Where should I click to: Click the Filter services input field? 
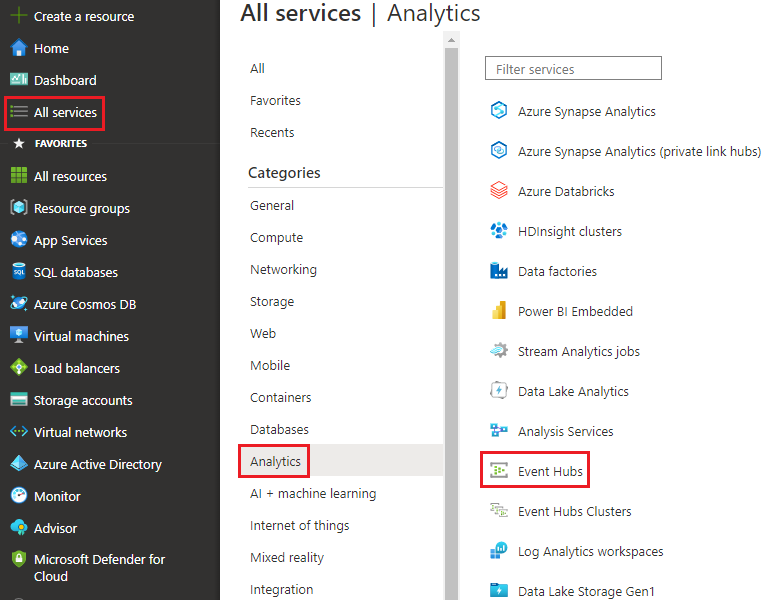[573, 69]
